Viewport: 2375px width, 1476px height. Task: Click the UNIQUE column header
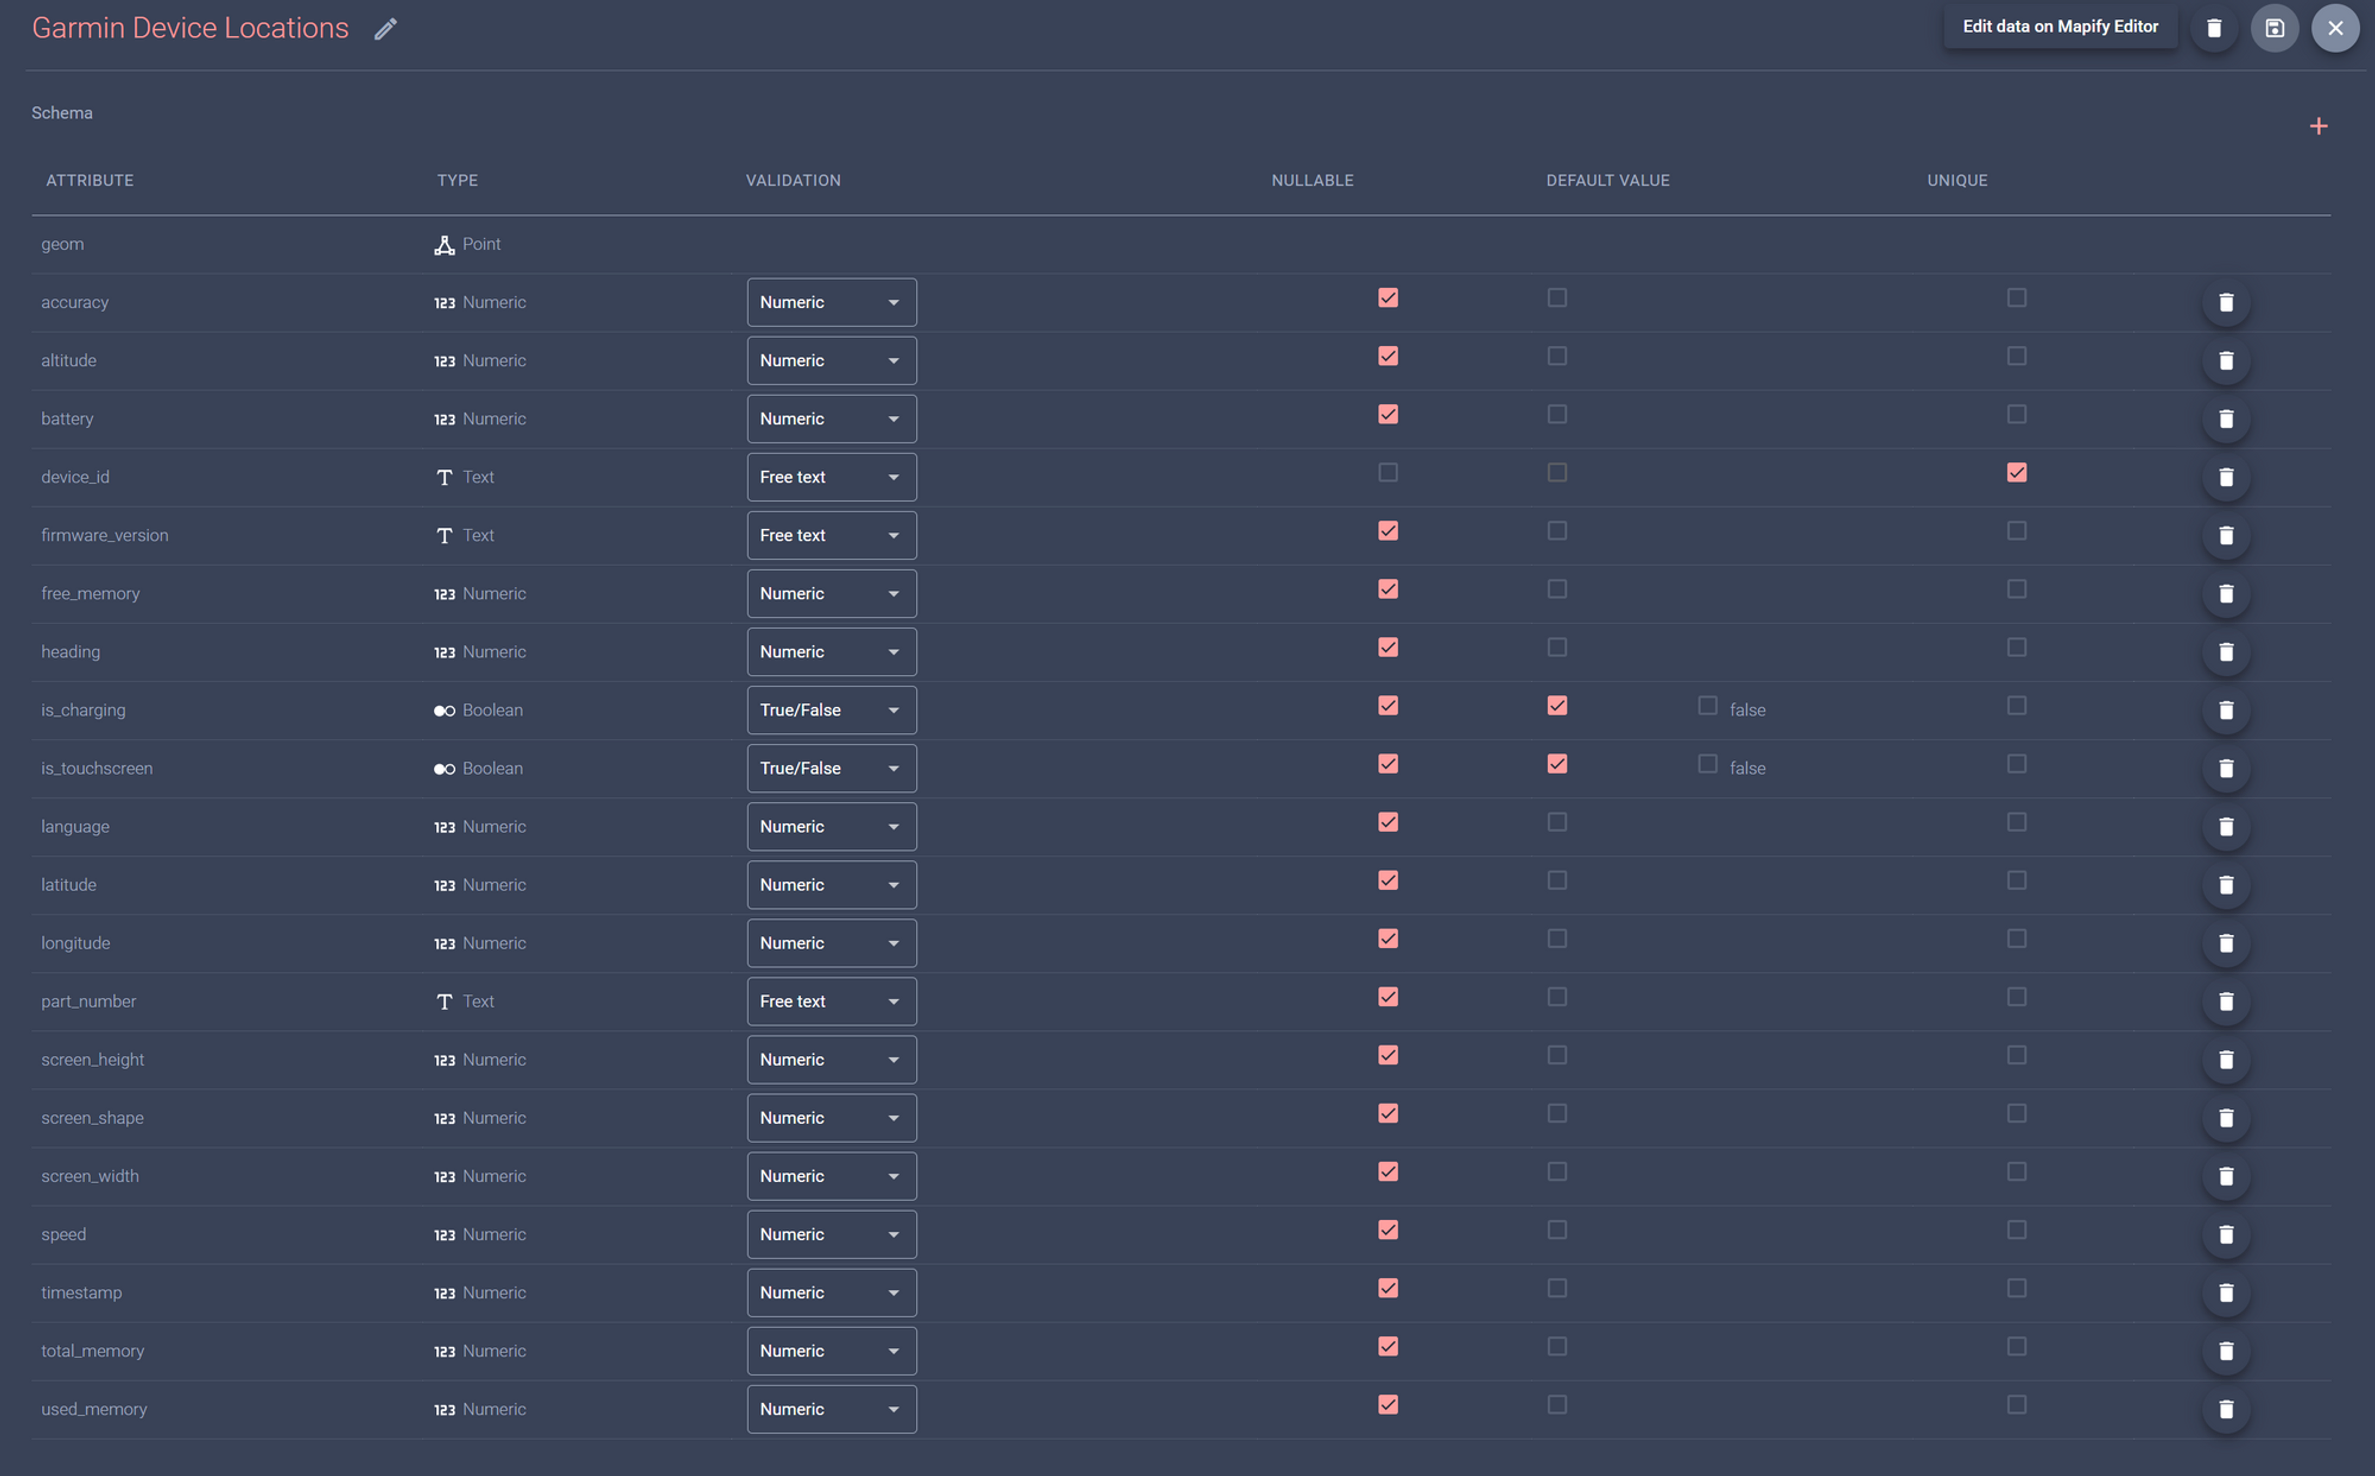[x=1957, y=180]
